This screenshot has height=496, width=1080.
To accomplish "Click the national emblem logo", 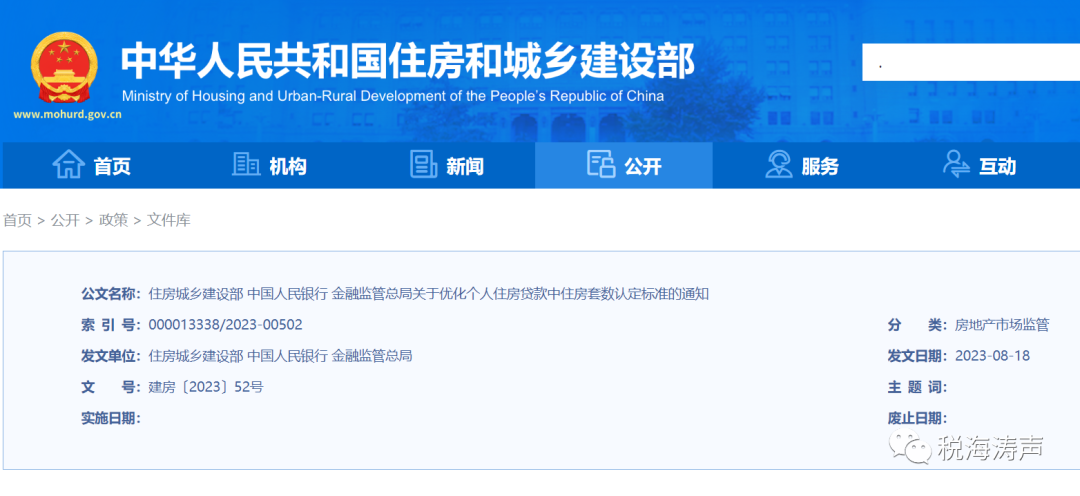I will coord(65,70).
